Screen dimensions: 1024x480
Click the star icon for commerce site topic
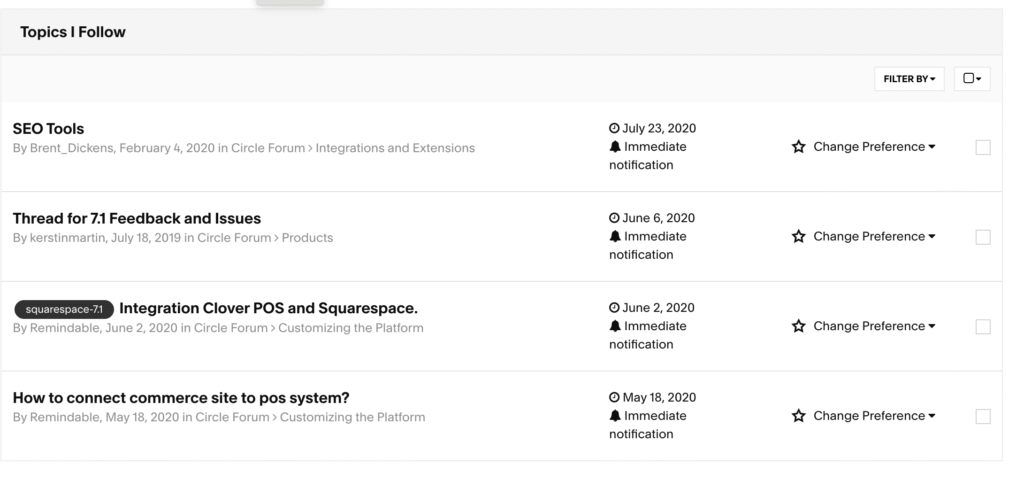click(x=799, y=416)
